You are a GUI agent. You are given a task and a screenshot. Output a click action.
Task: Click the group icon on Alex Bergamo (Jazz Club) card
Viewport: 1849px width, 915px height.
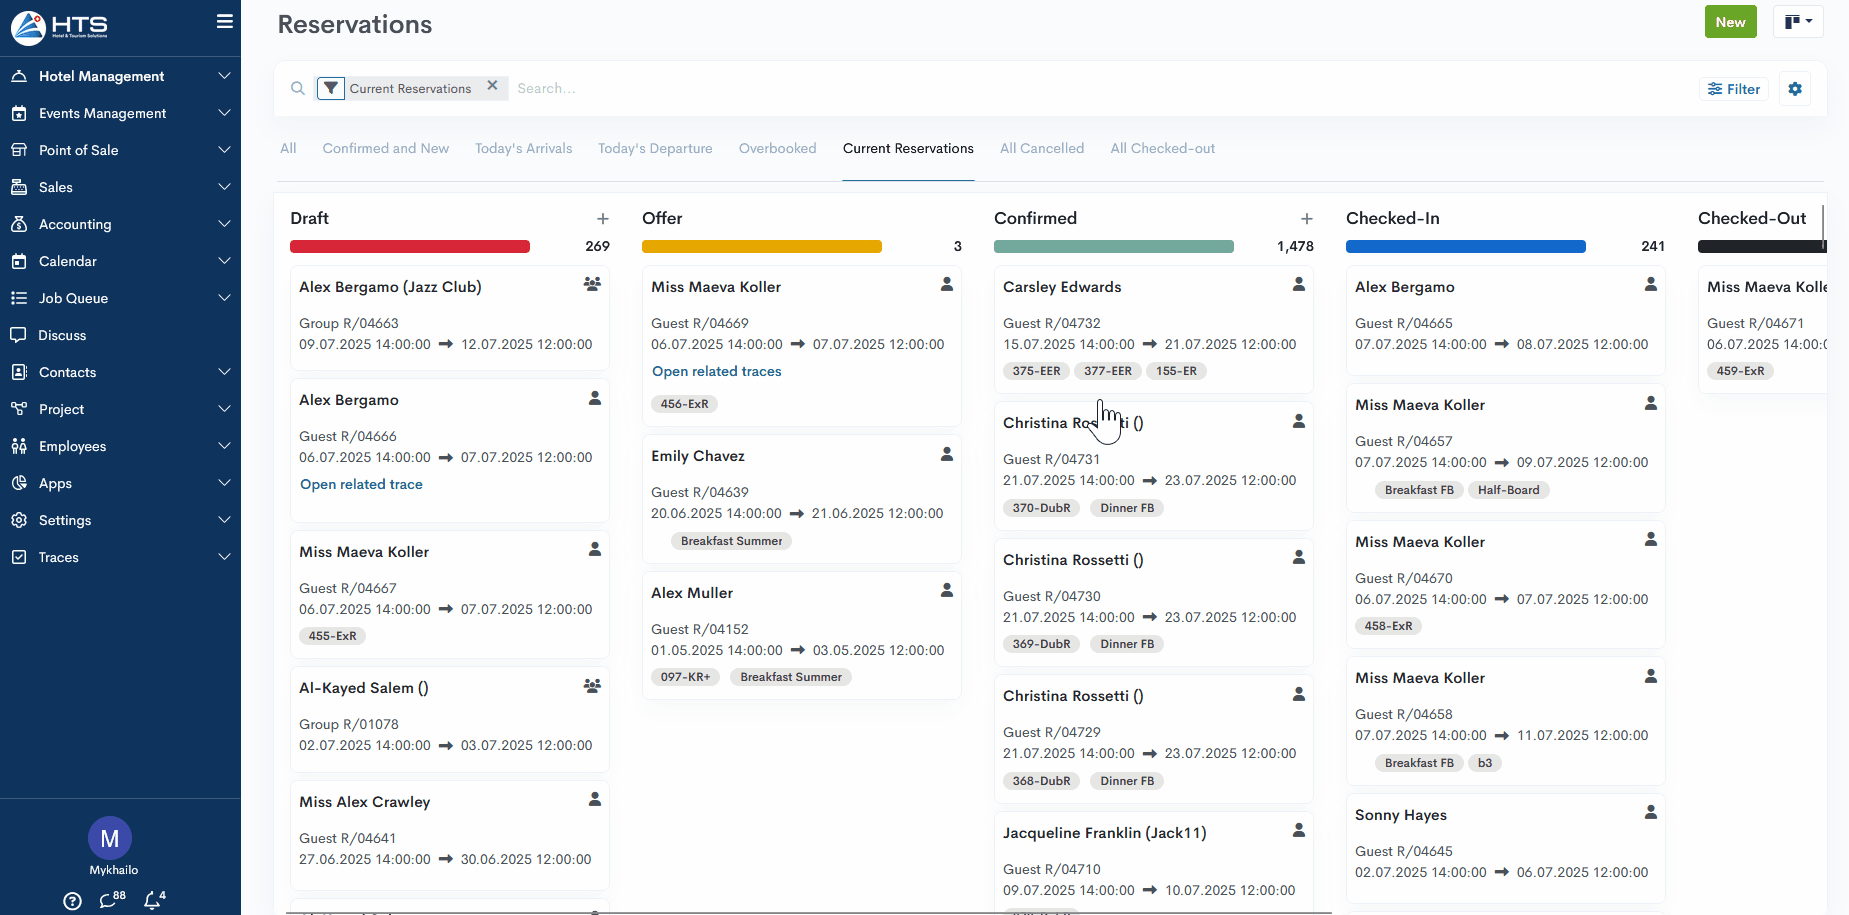[592, 285]
